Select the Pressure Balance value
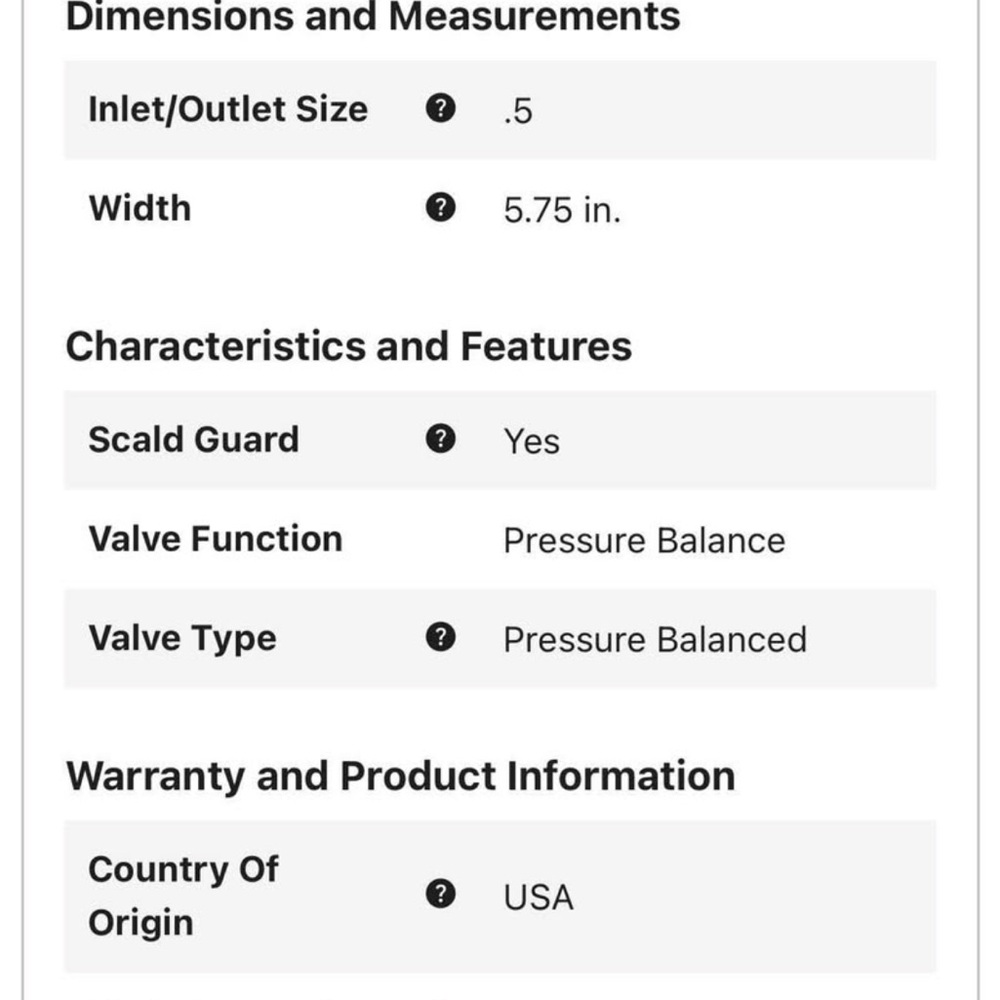 tap(644, 541)
